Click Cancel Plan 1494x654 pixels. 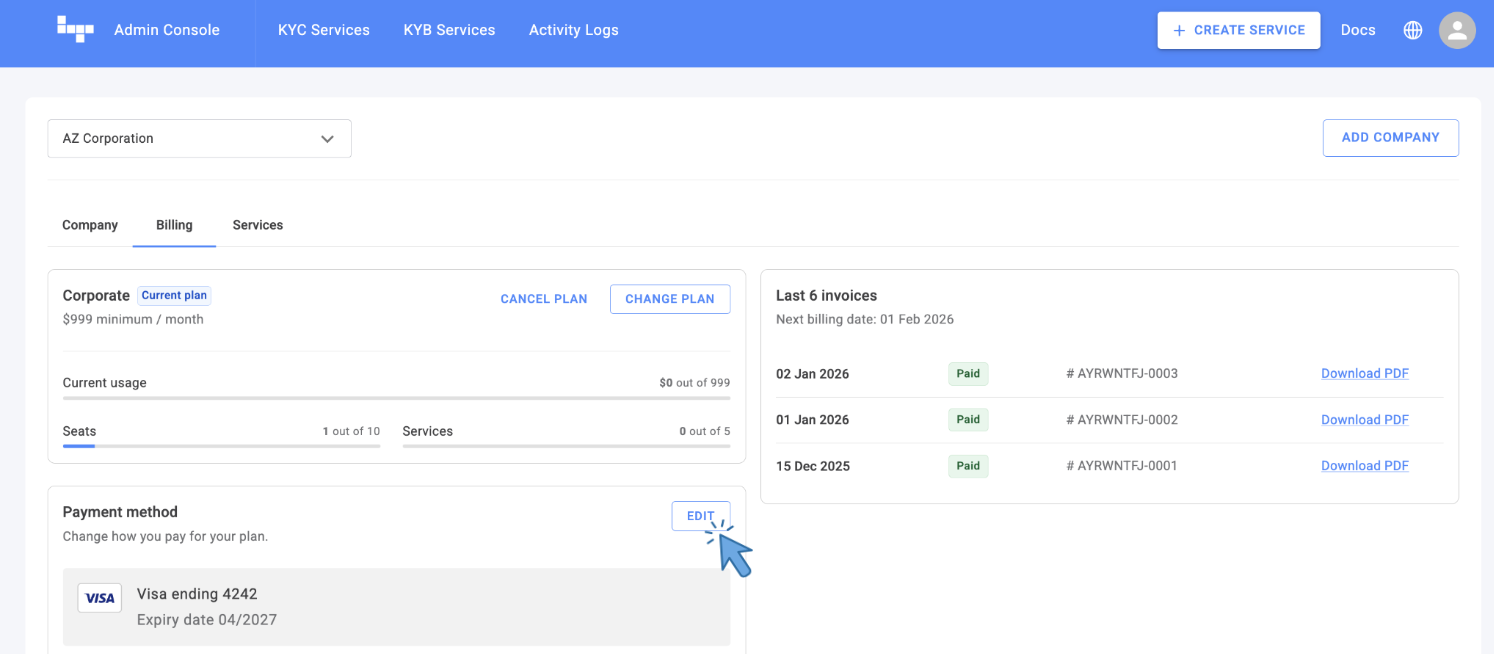point(543,299)
